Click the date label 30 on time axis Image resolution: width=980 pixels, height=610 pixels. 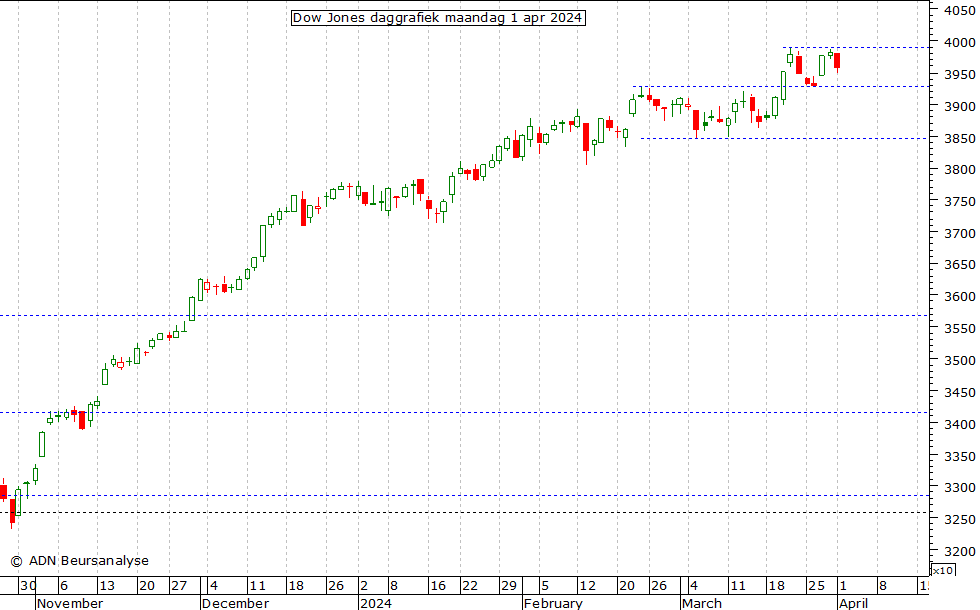tap(27, 586)
